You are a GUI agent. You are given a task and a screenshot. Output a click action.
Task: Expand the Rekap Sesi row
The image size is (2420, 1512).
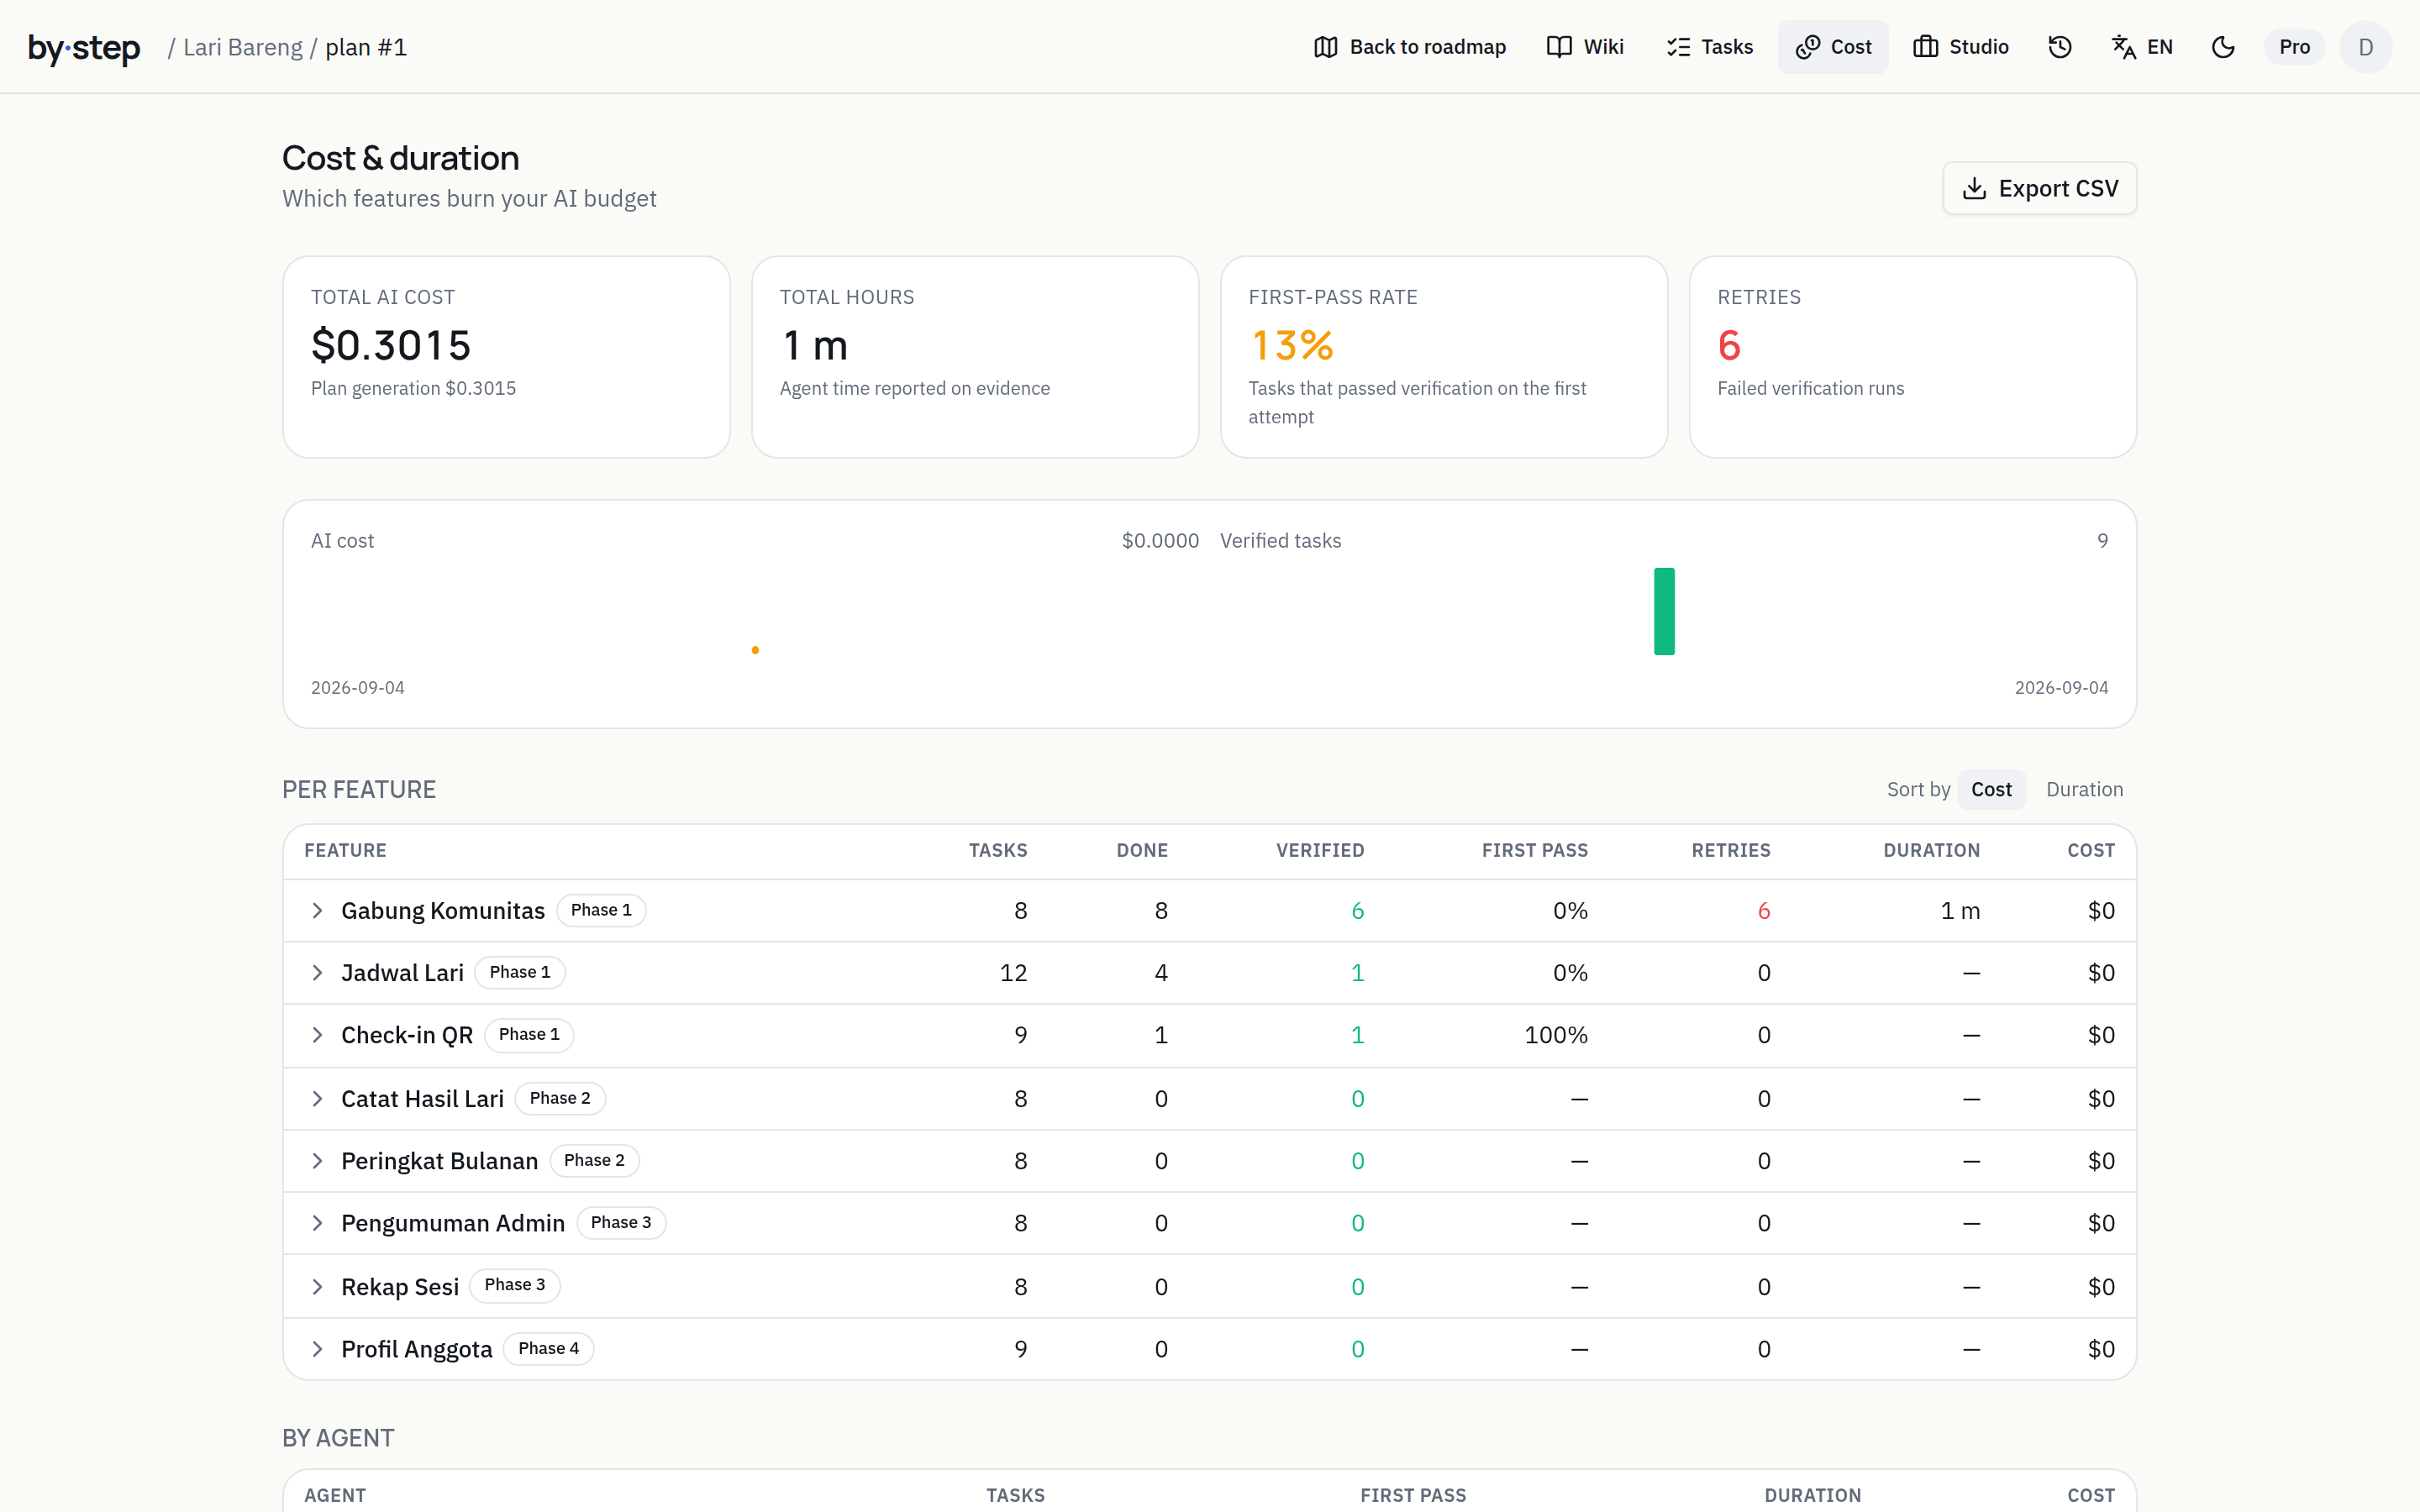point(317,1286)
